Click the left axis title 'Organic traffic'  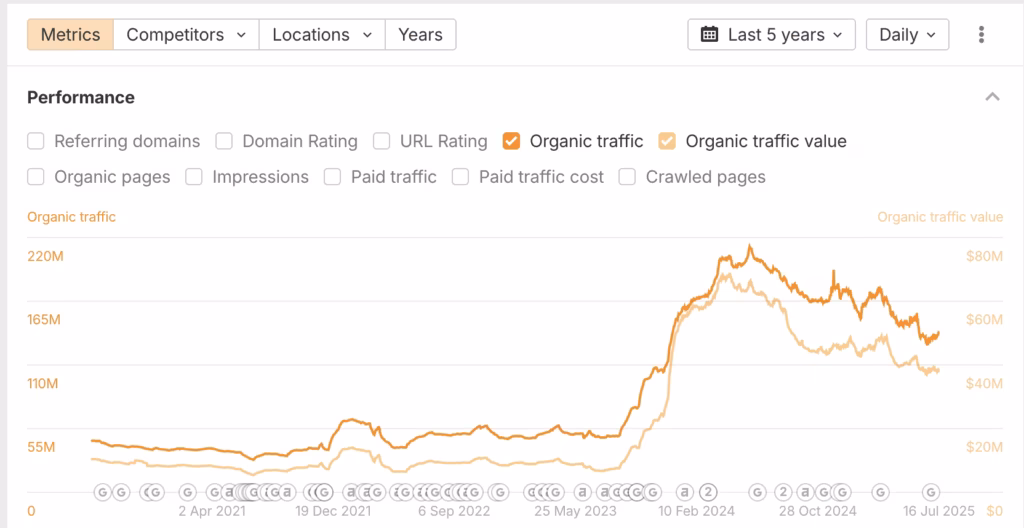tap(72, 217)
